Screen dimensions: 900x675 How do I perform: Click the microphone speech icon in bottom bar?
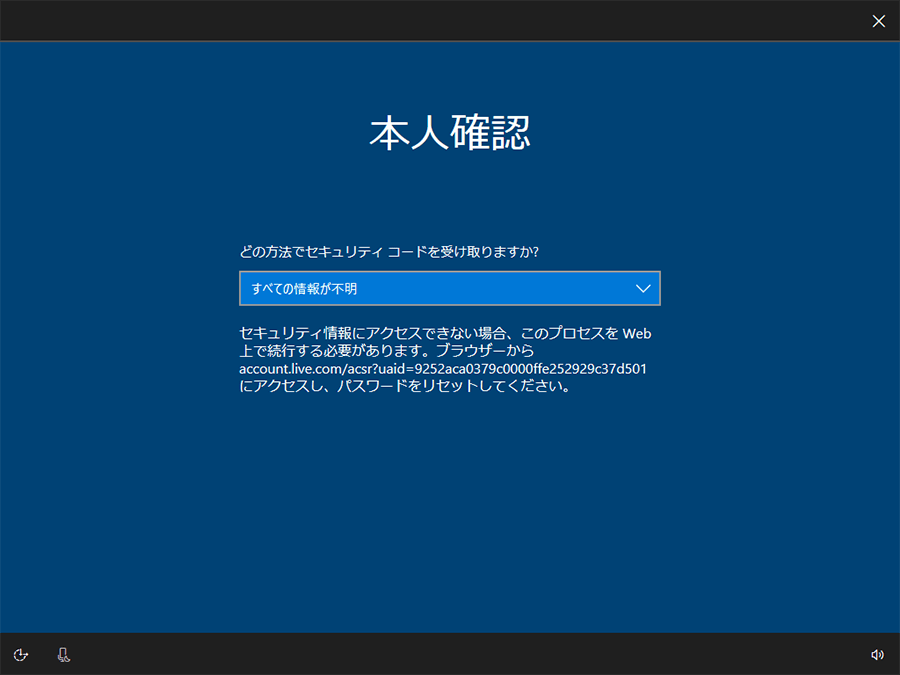64,655
